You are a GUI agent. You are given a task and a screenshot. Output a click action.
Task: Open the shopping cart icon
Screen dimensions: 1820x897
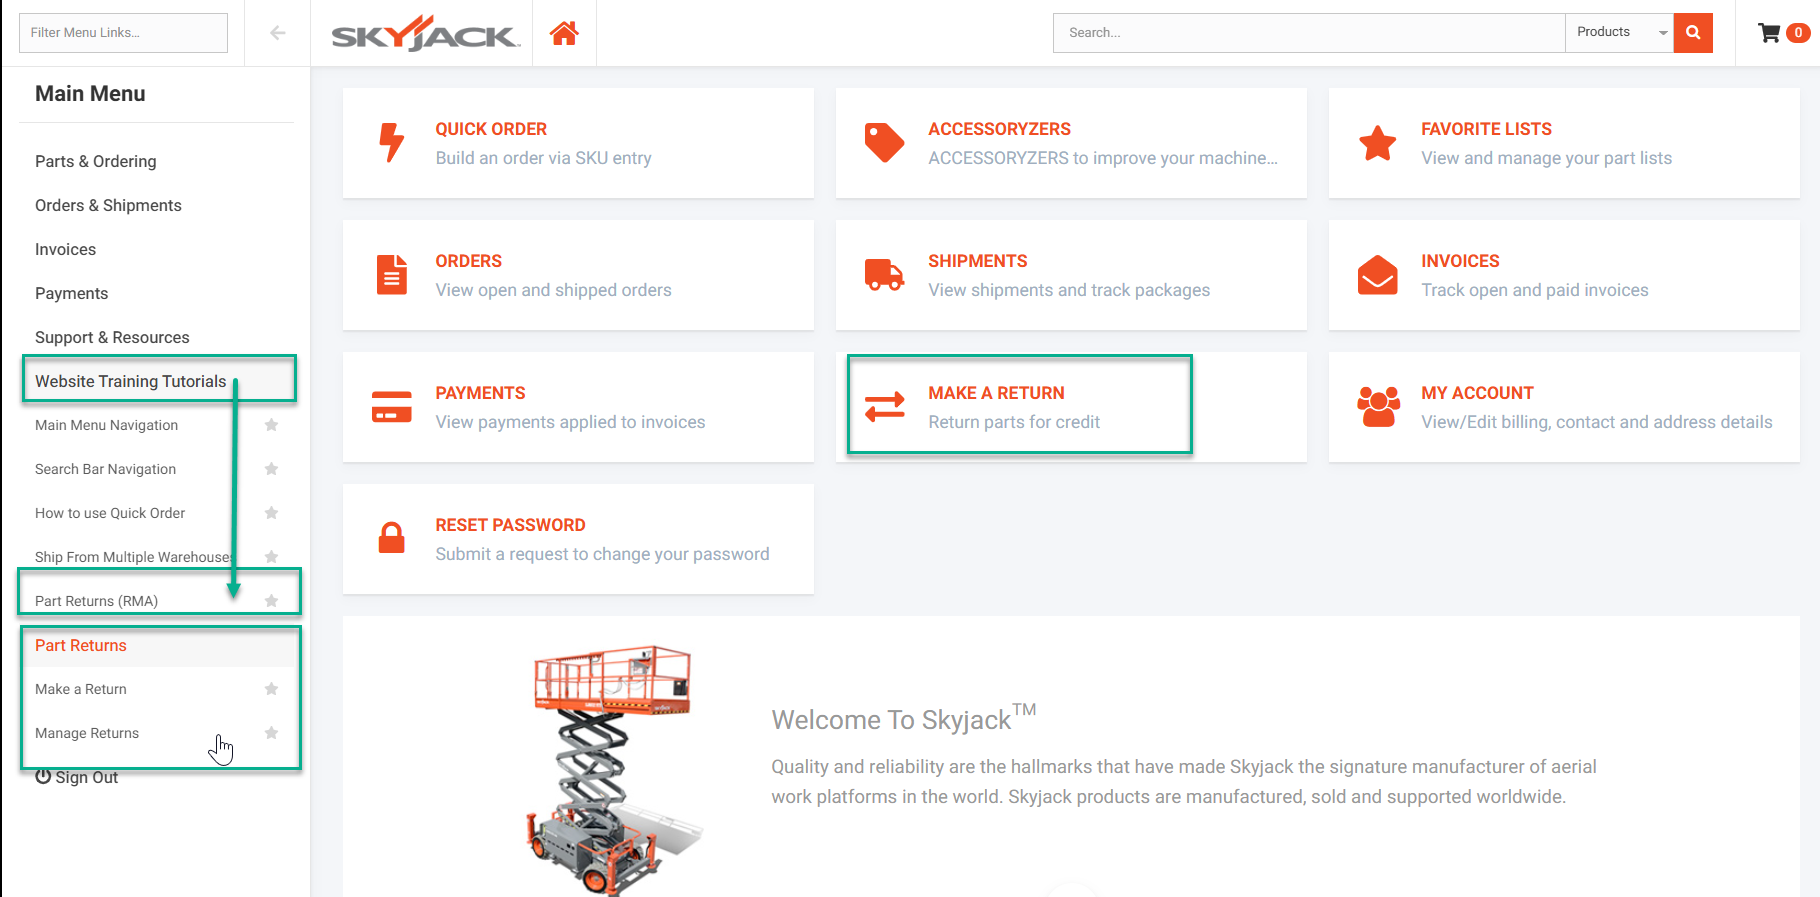pos(1769,33)
